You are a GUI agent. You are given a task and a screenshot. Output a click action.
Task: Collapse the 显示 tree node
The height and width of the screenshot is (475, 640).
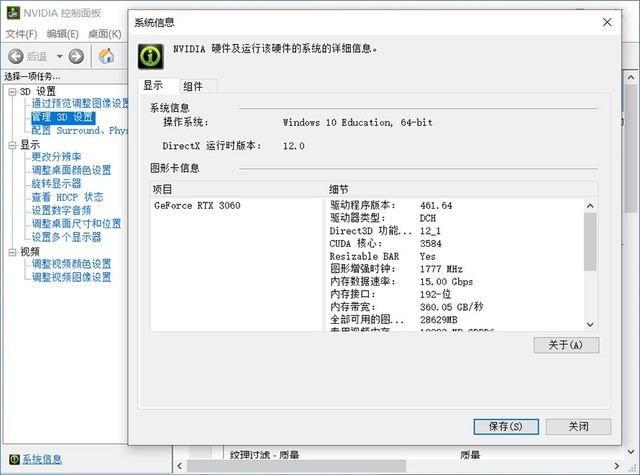click(13, 145)
